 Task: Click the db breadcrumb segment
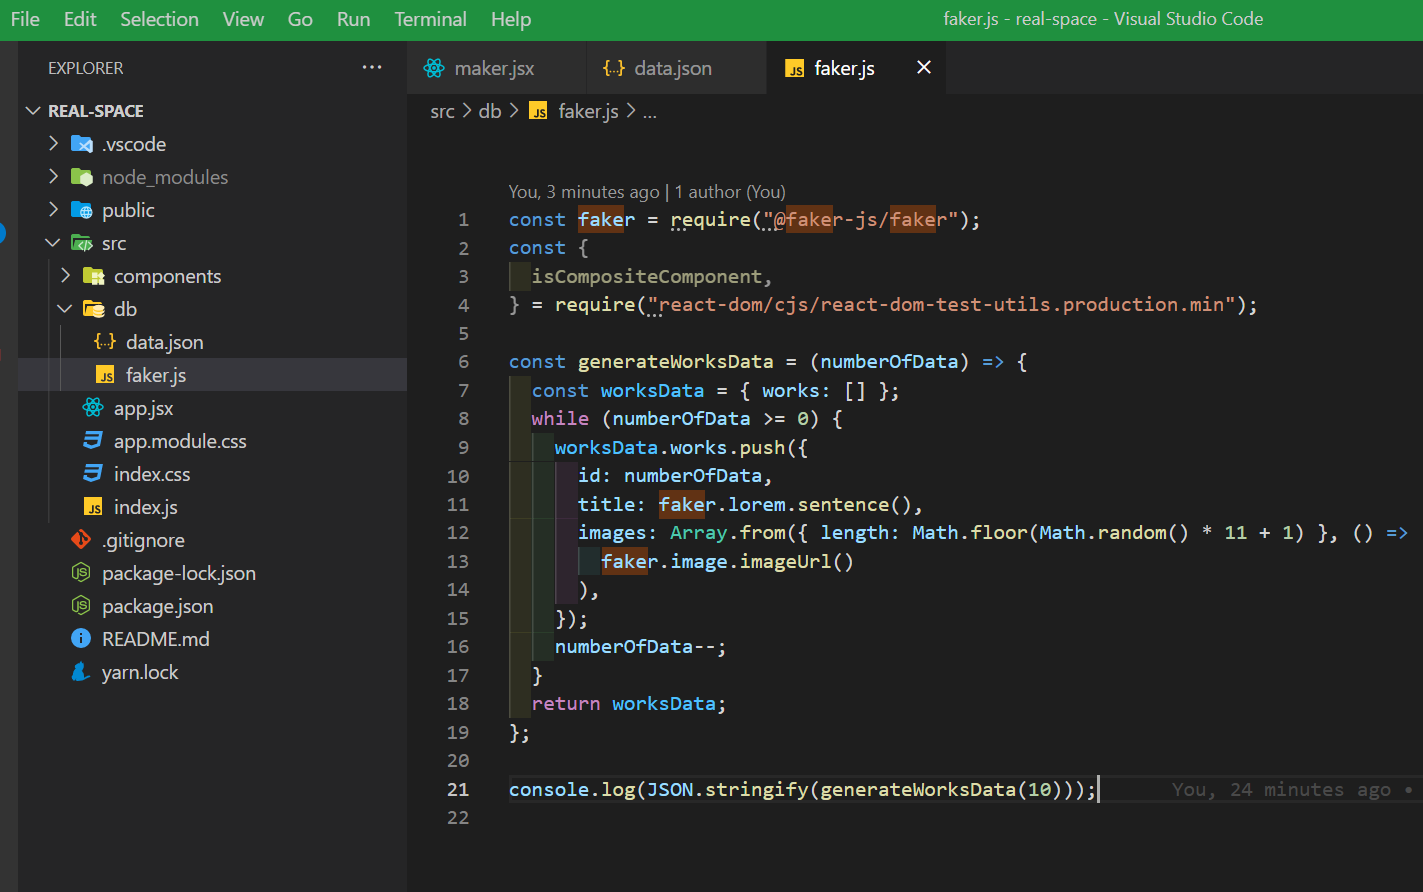tap(490, 111)
